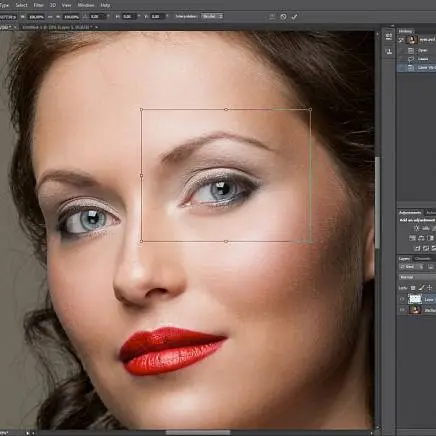Open the Filter menu
Image resolution: width=436 pixels, height=436 pixels.
(x=39, y=5)
